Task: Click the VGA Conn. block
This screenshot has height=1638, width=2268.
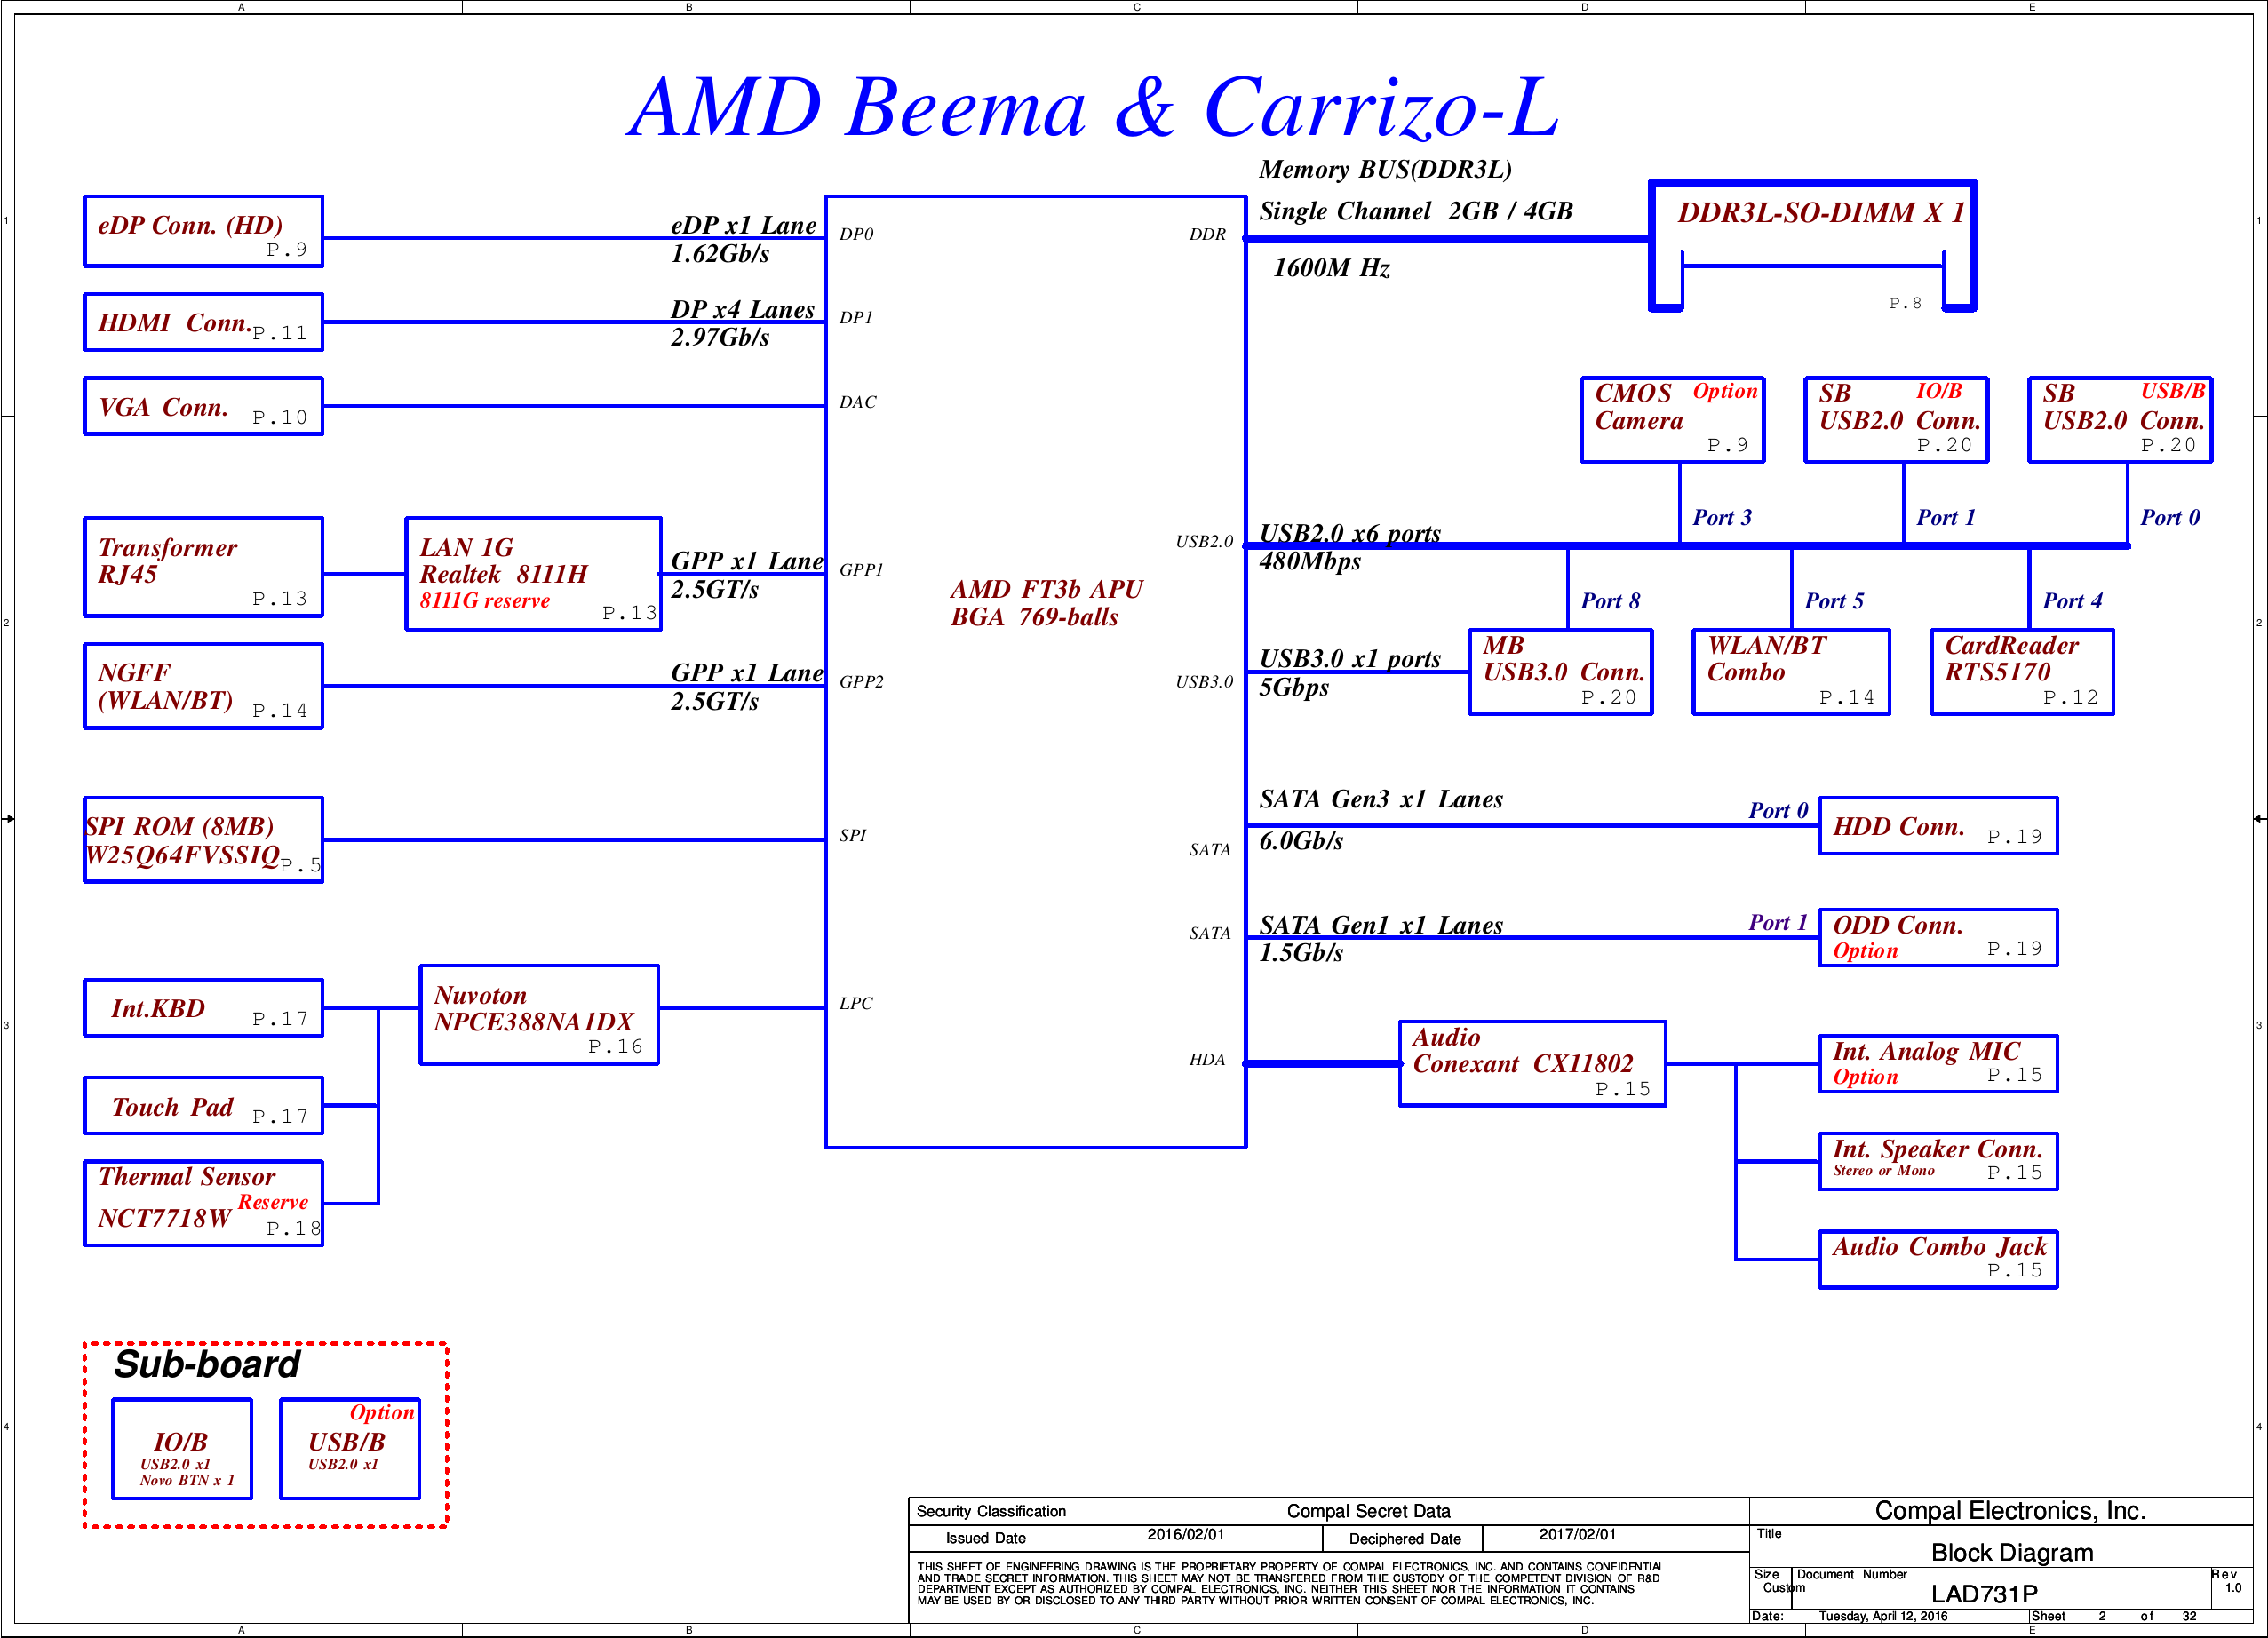Action: click(203, 406)
